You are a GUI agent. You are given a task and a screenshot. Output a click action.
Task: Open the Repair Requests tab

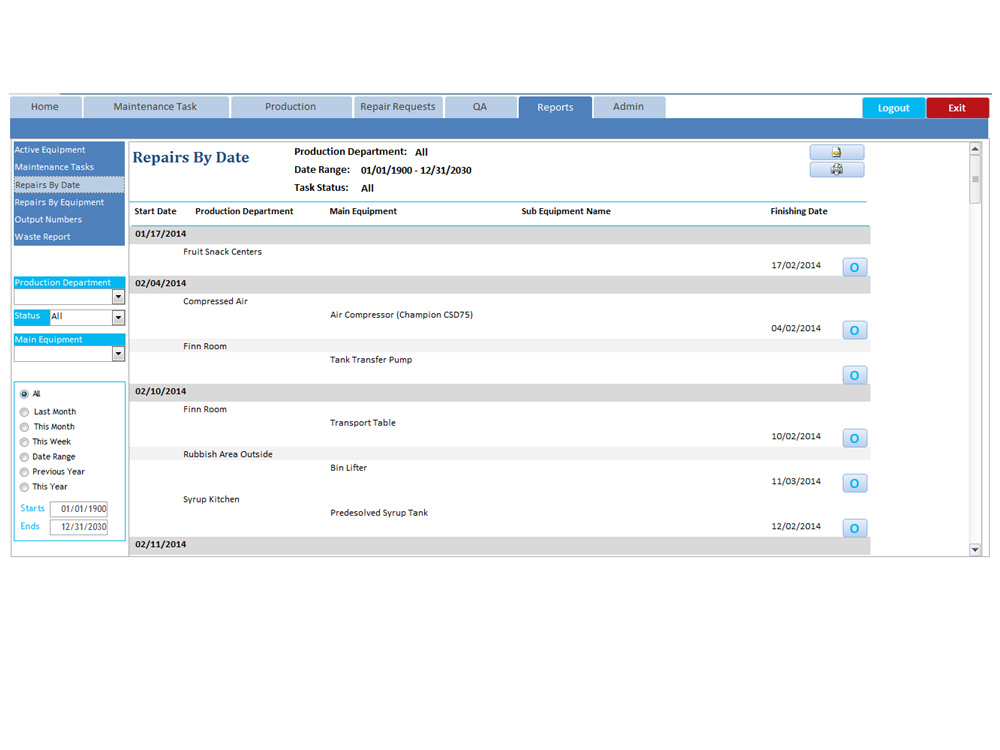coord(397,107)
